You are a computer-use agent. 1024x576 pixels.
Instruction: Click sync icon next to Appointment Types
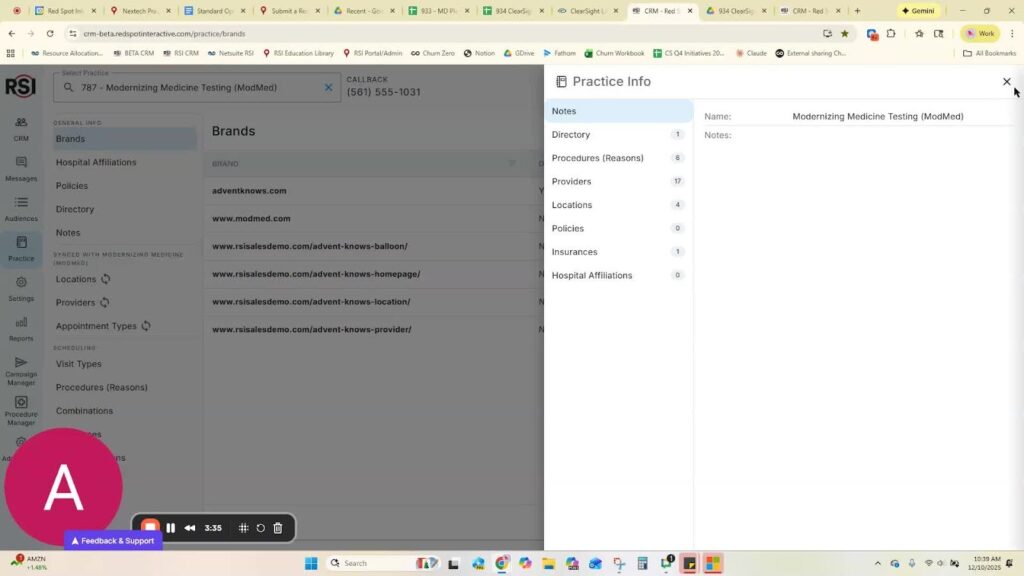coord(146,326)
